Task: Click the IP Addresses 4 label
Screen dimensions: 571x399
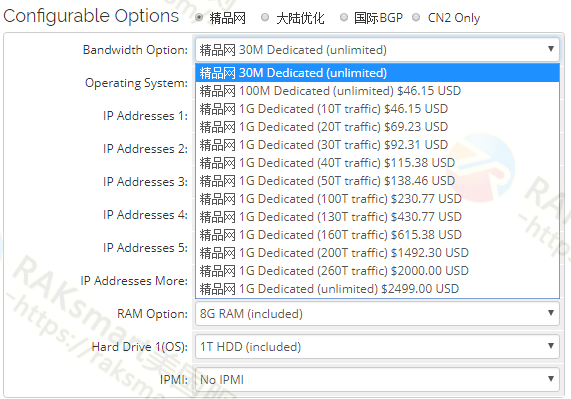Action: (x=145, y=215)
